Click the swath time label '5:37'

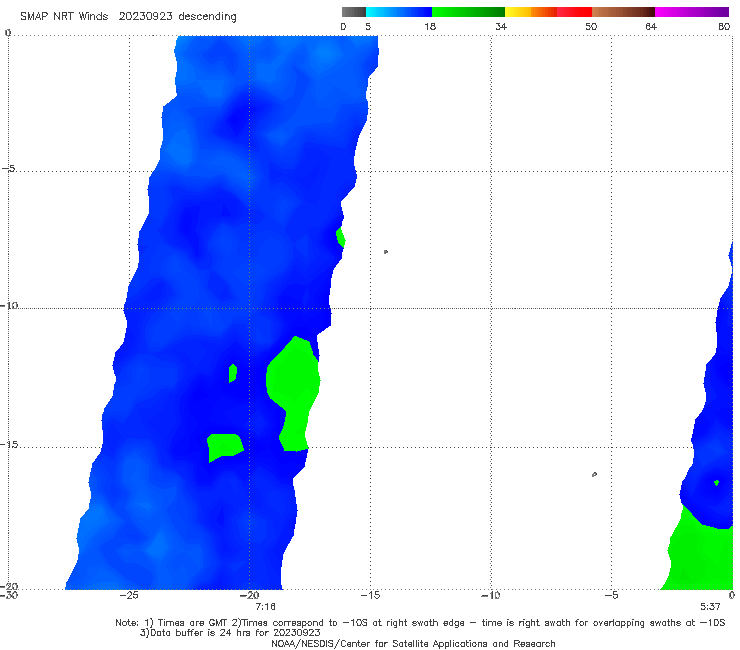point(710,607)
